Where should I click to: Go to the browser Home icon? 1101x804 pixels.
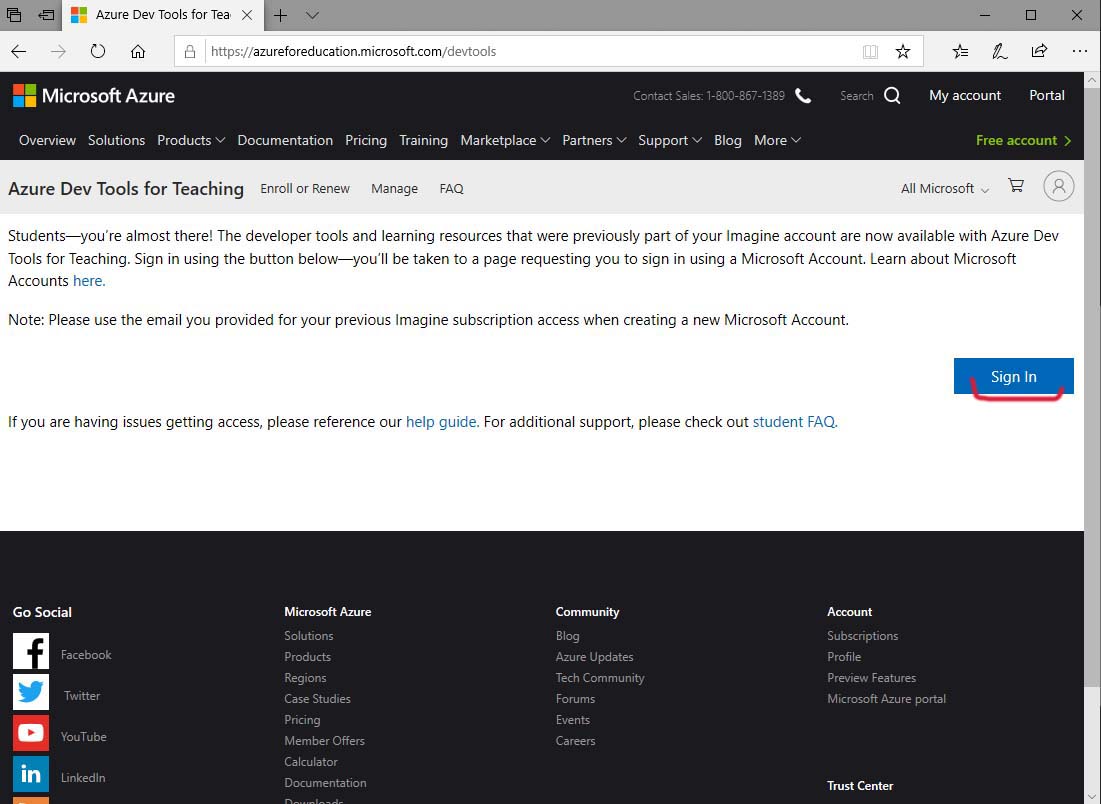138,51
